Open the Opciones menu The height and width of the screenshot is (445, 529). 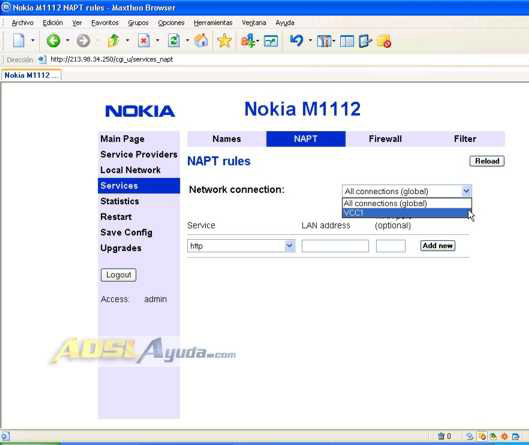171,23
